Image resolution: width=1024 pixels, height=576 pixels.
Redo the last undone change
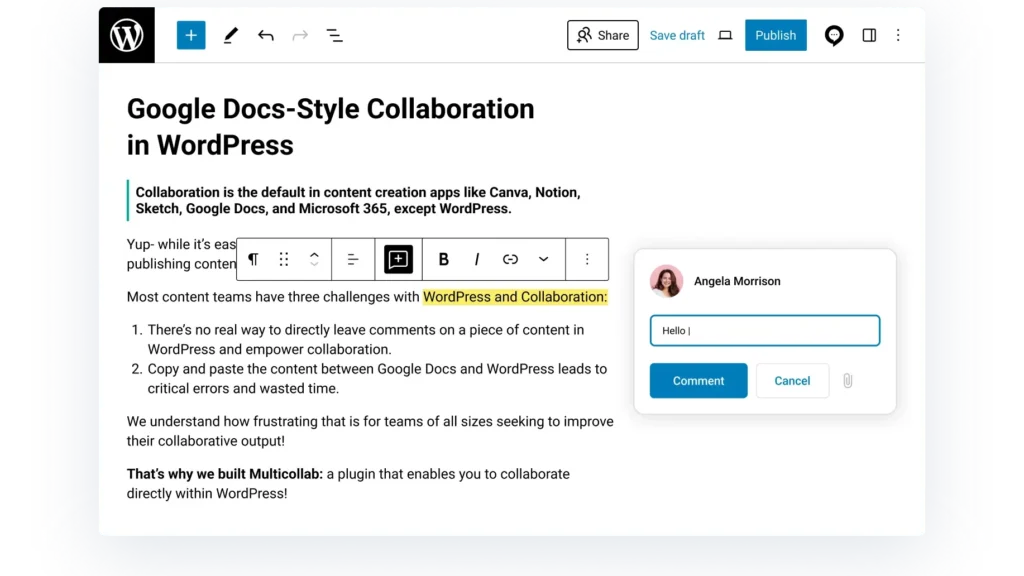tap(300, 35)
